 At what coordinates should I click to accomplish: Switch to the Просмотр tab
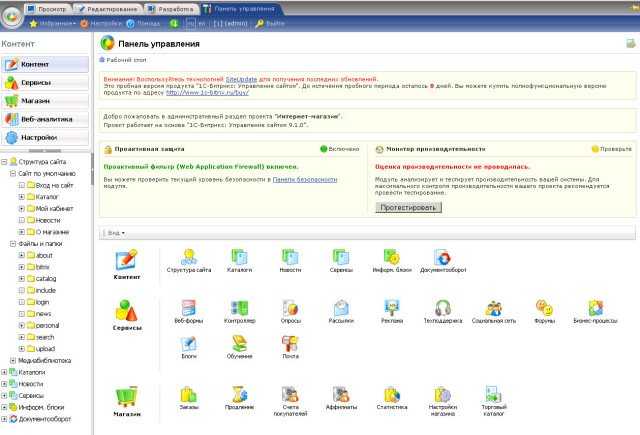click(x=47, y=9)
